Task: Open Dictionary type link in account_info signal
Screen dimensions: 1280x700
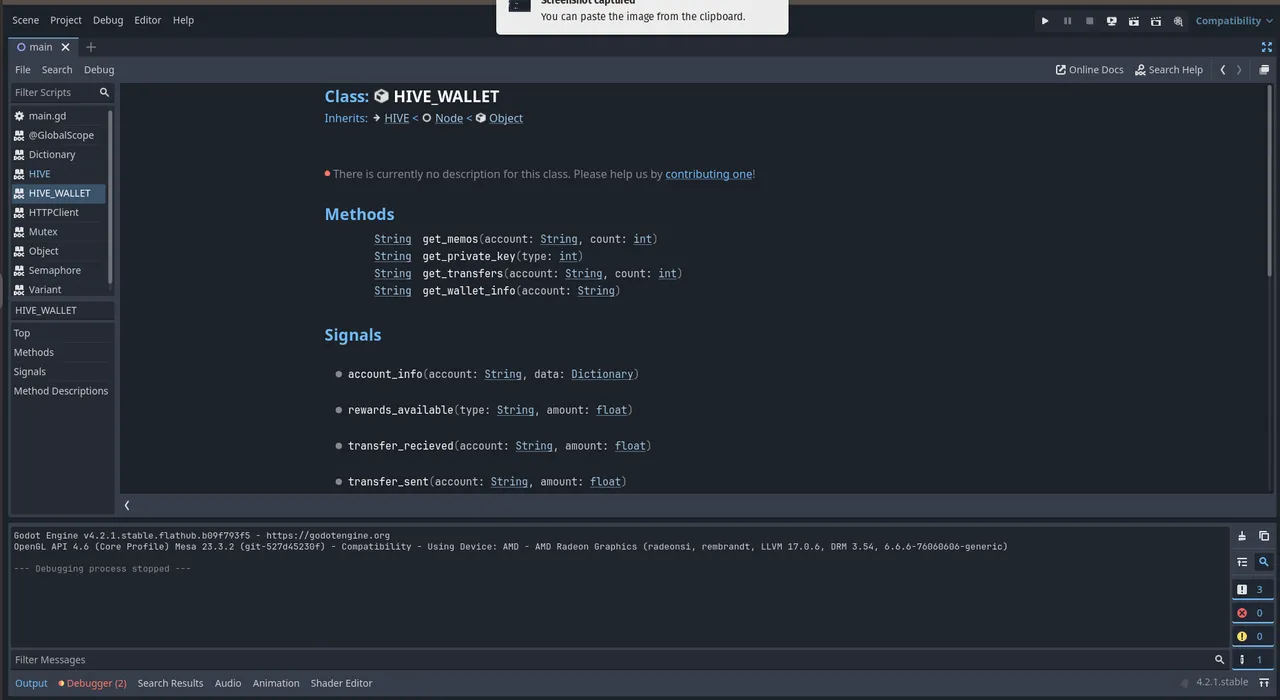Action: click(x=602, y=374)
